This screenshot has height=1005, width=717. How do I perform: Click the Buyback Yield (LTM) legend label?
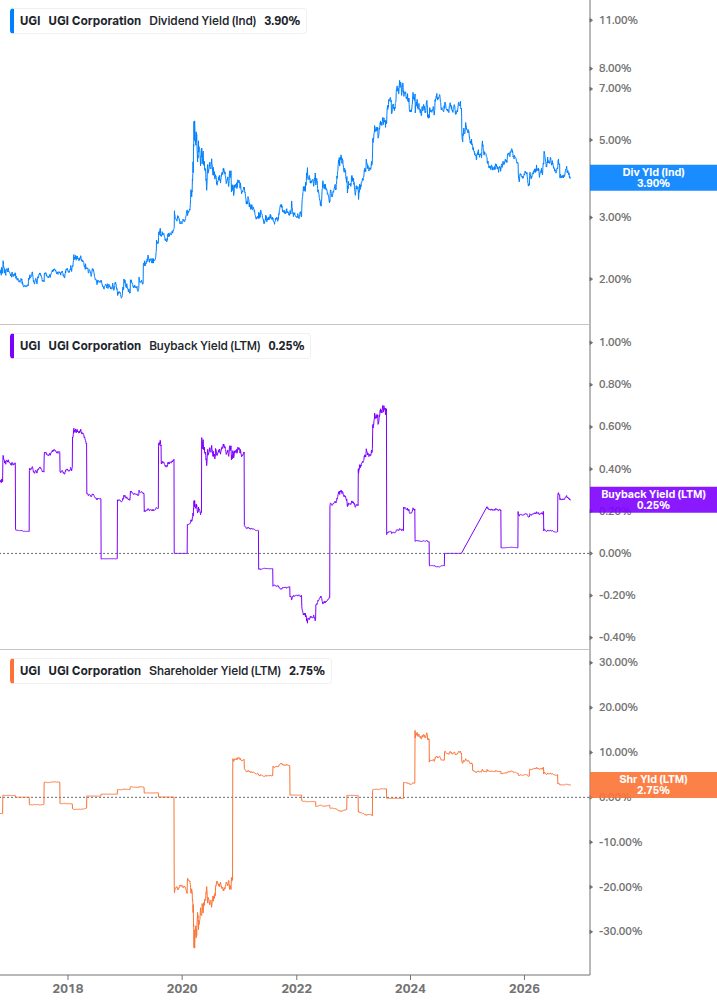point(204,346)
